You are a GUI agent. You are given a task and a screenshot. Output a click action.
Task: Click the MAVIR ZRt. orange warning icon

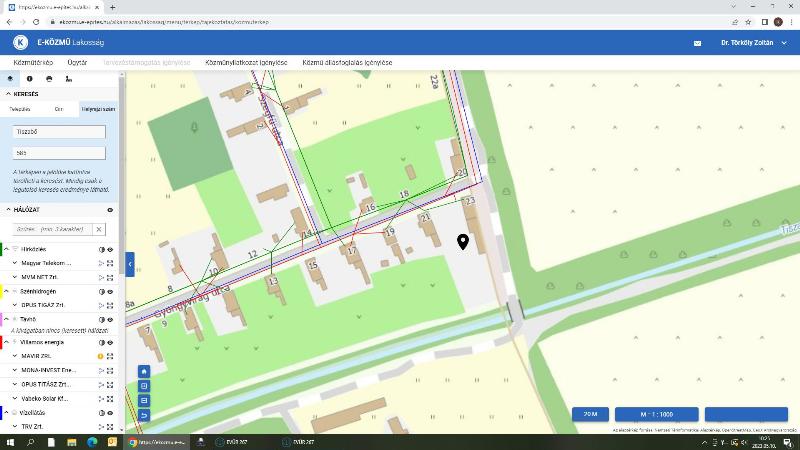[101, 356]
